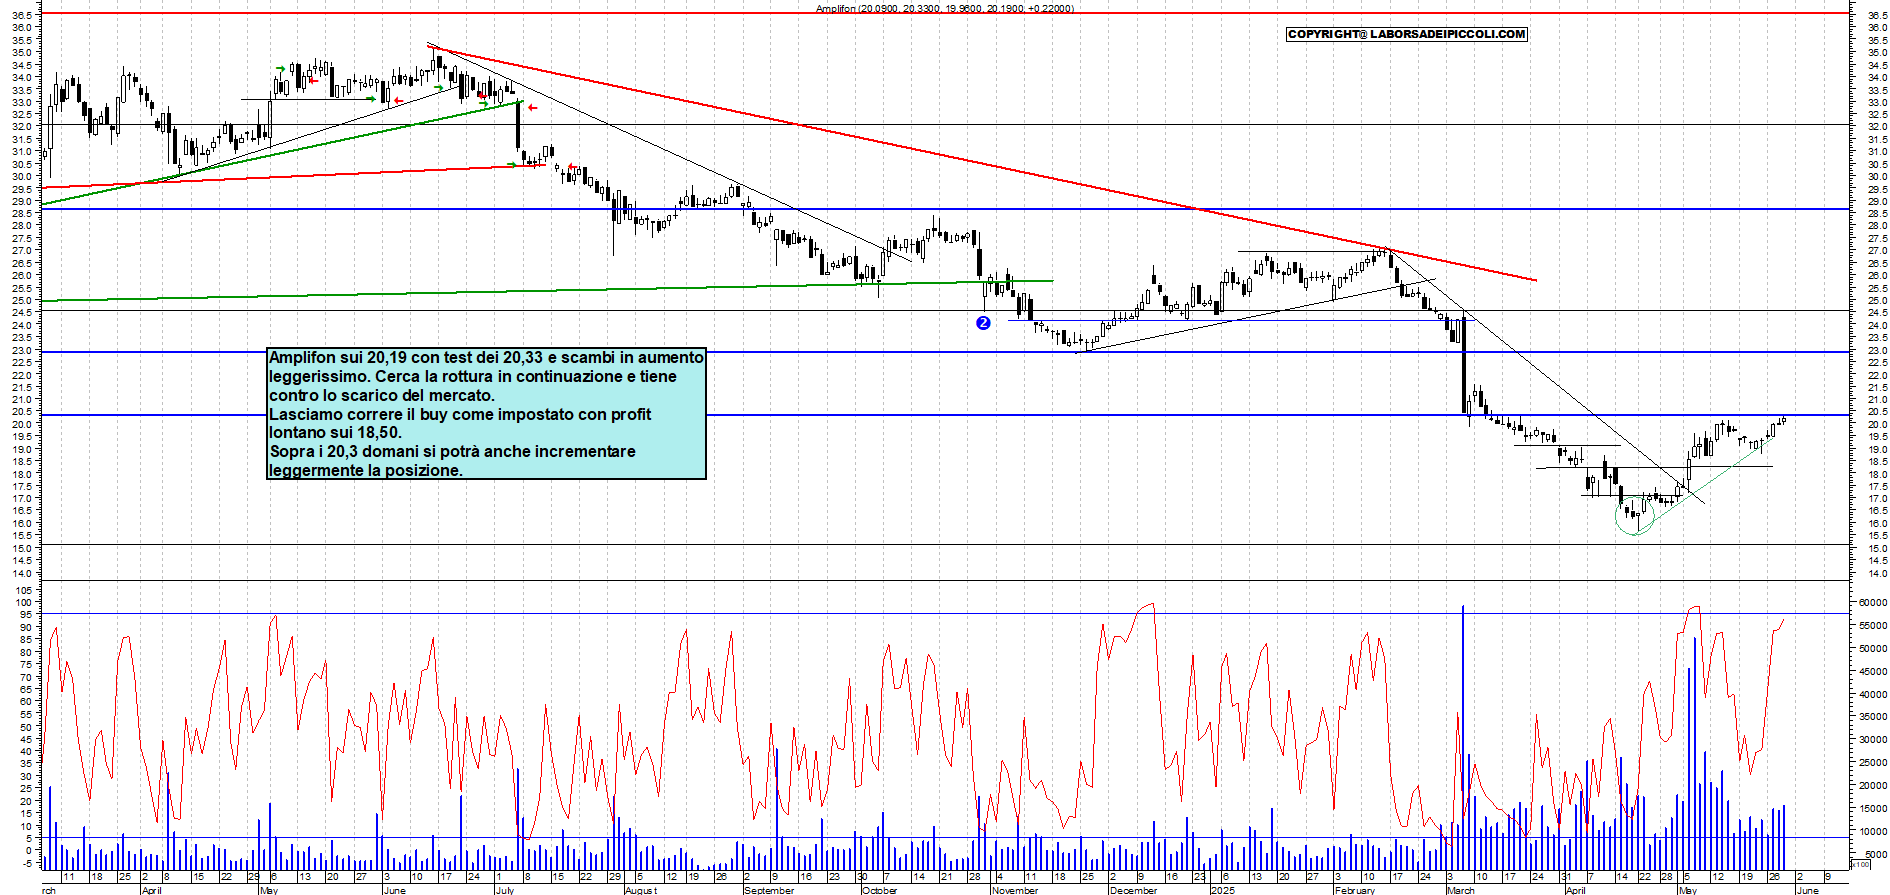This screenshot has width=1890, height=895.
Task: Click the 40000 volume axis label
Action: click(1873, 694)
